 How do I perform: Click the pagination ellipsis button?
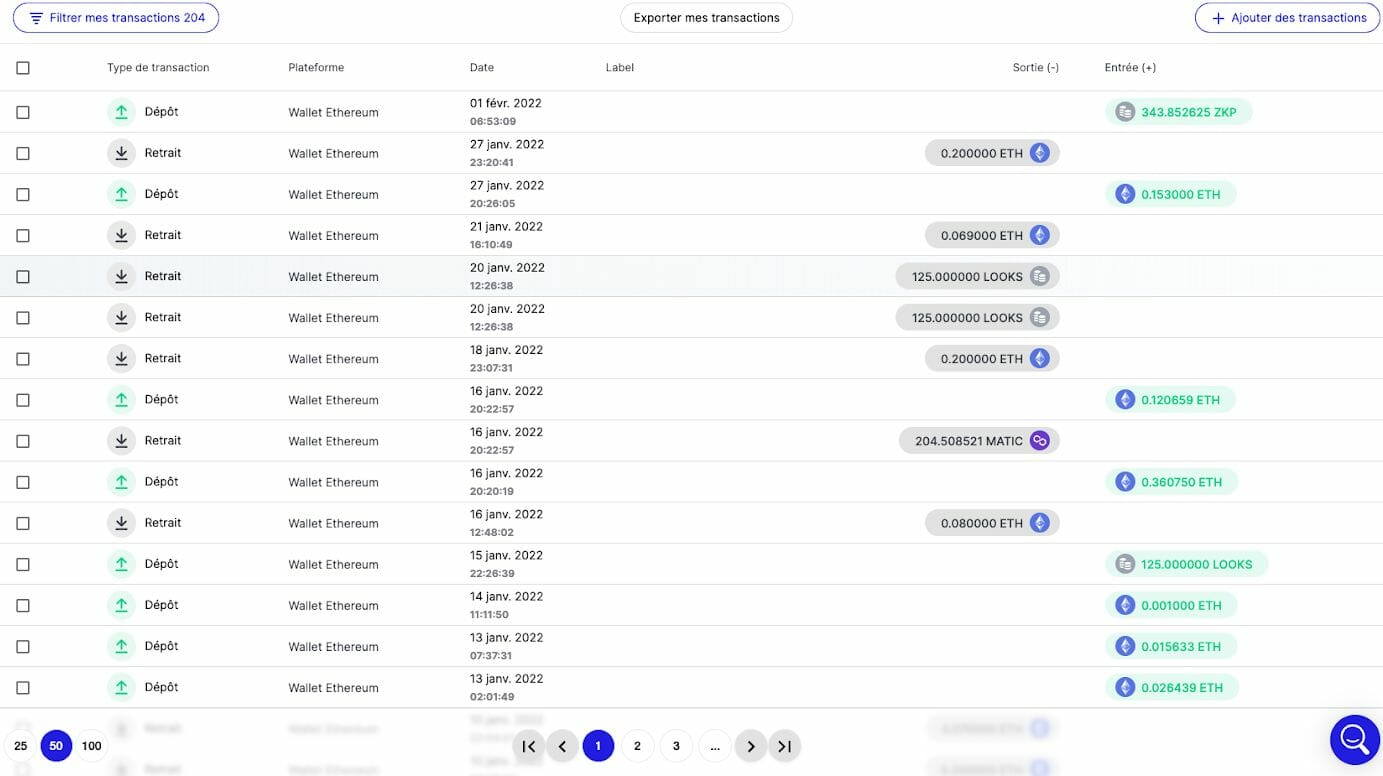tap(715, 746)
